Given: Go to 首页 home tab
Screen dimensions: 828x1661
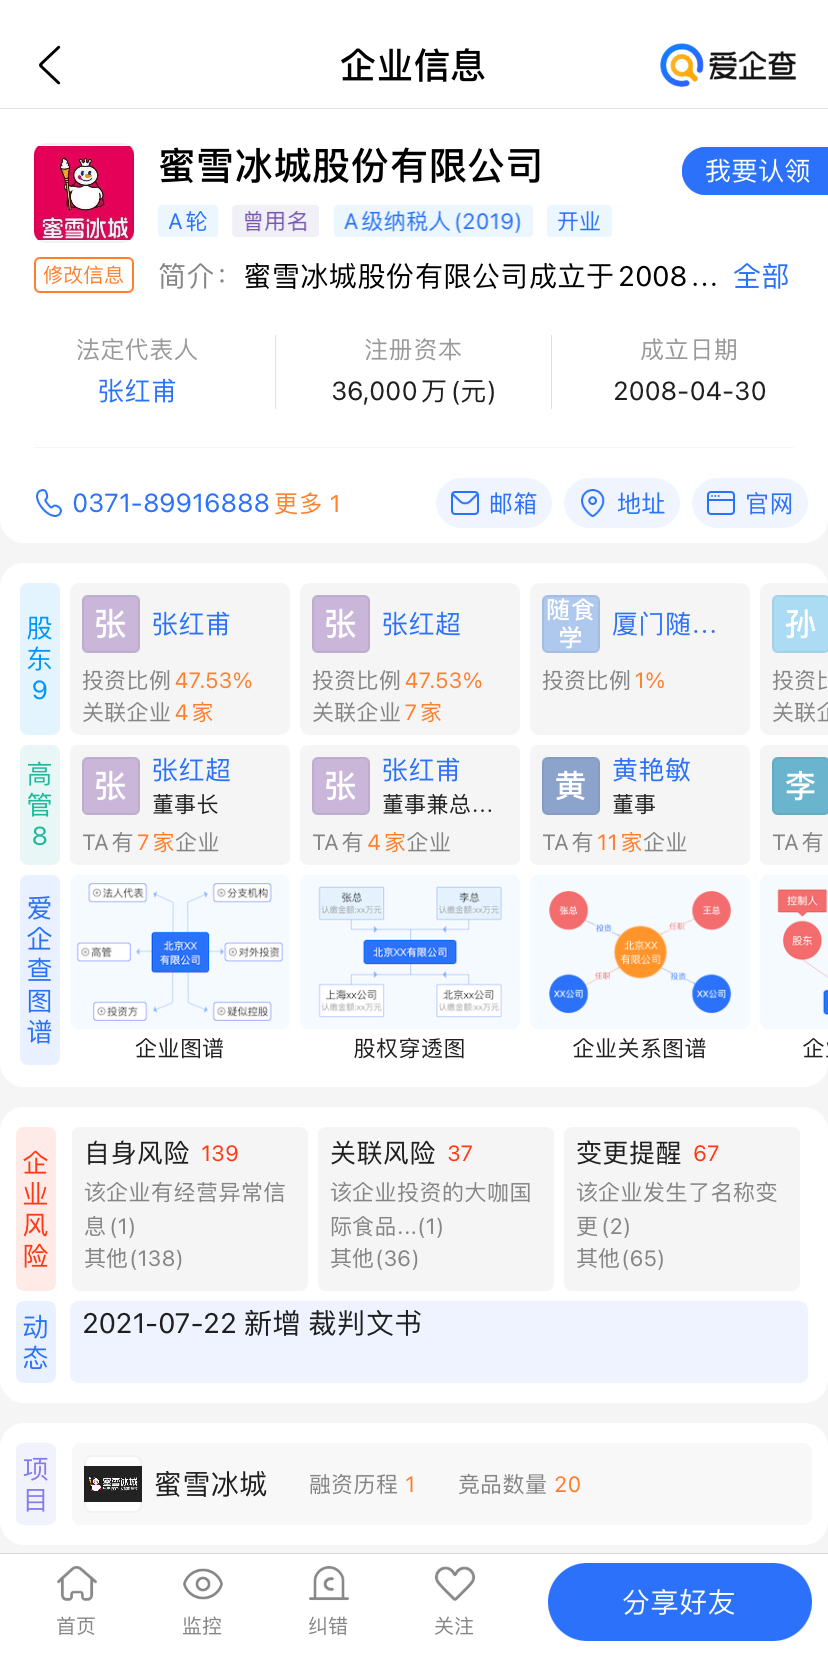Looking at the screenshot, I should tap(76, 1600).
